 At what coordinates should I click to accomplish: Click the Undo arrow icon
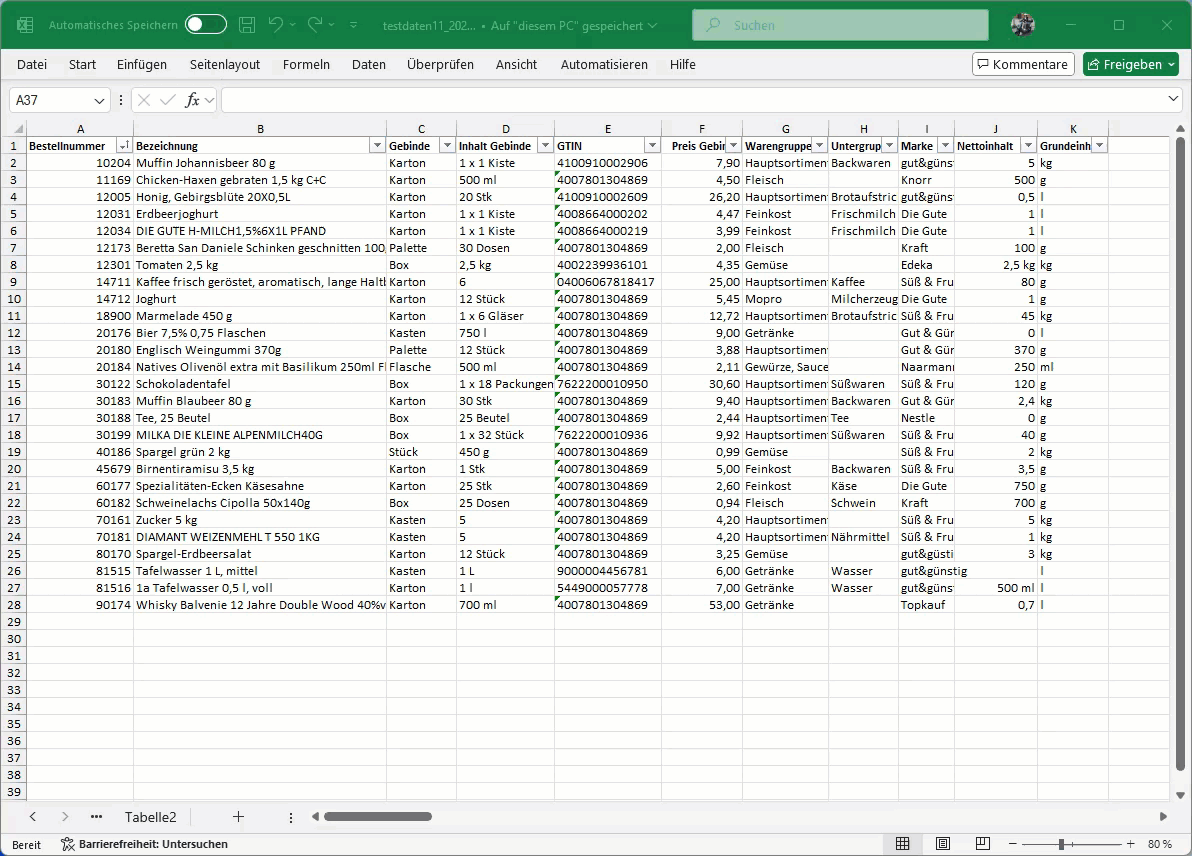[x=277, y=25]
